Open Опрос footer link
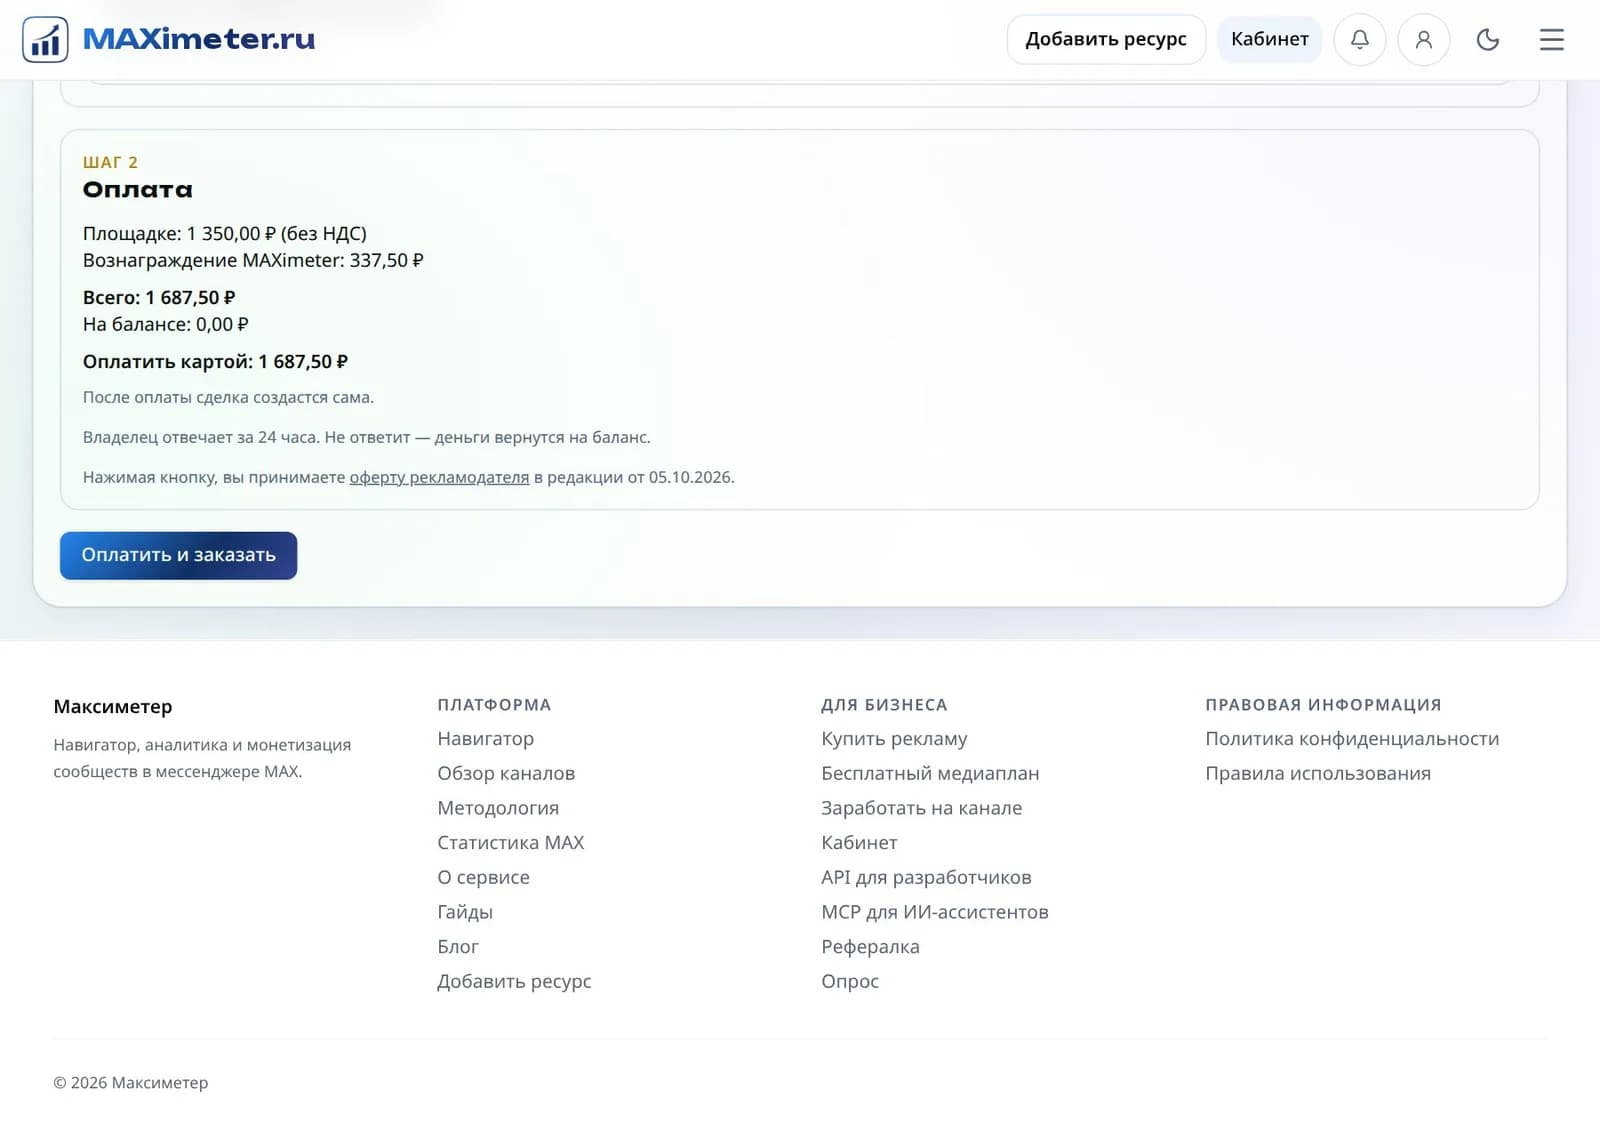The image size is (1600, 1147). 850,982
